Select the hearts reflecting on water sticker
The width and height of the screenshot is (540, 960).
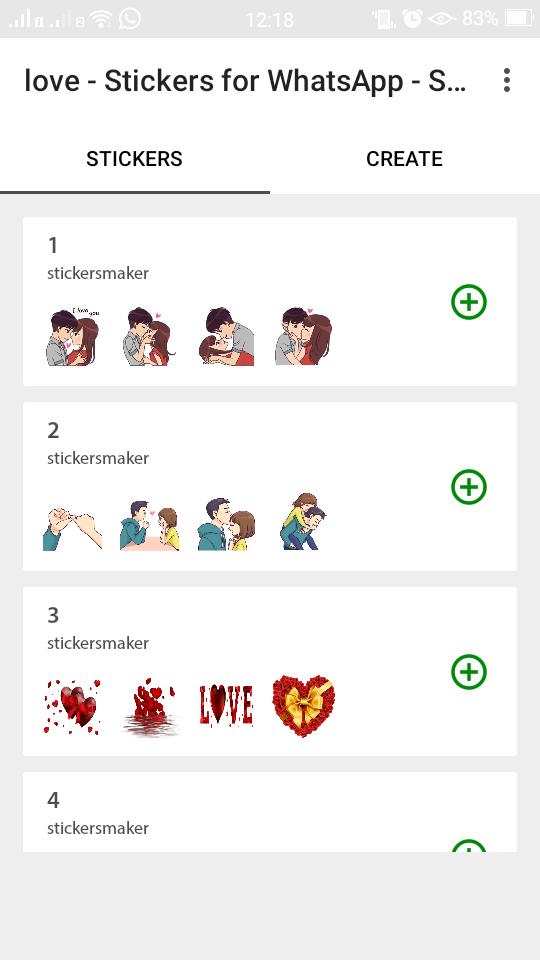(x=150, y=706)
